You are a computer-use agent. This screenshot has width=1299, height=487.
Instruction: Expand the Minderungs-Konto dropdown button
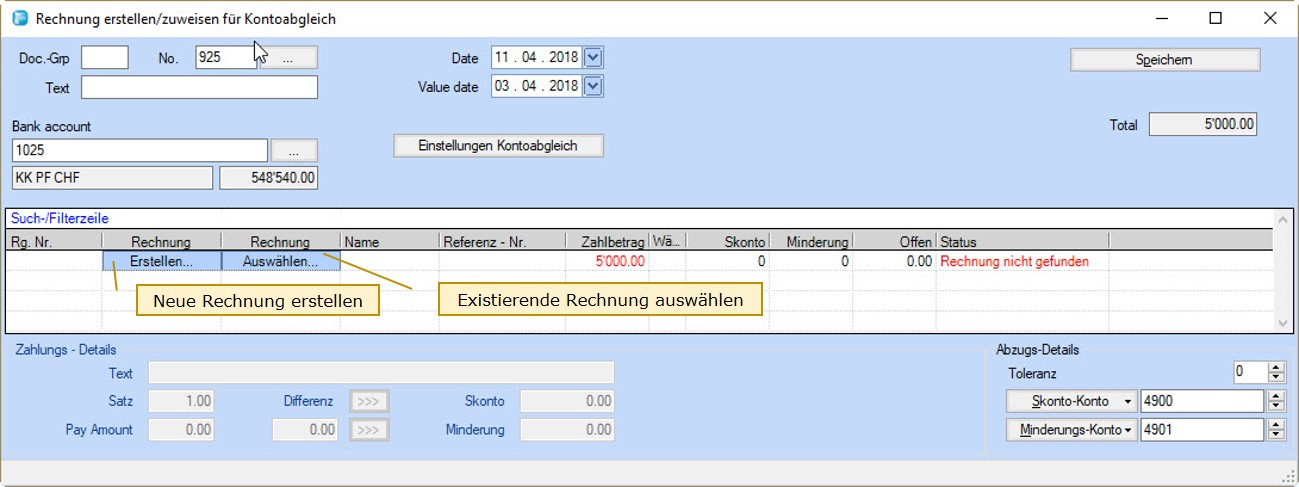click(x=1069, y=430)
